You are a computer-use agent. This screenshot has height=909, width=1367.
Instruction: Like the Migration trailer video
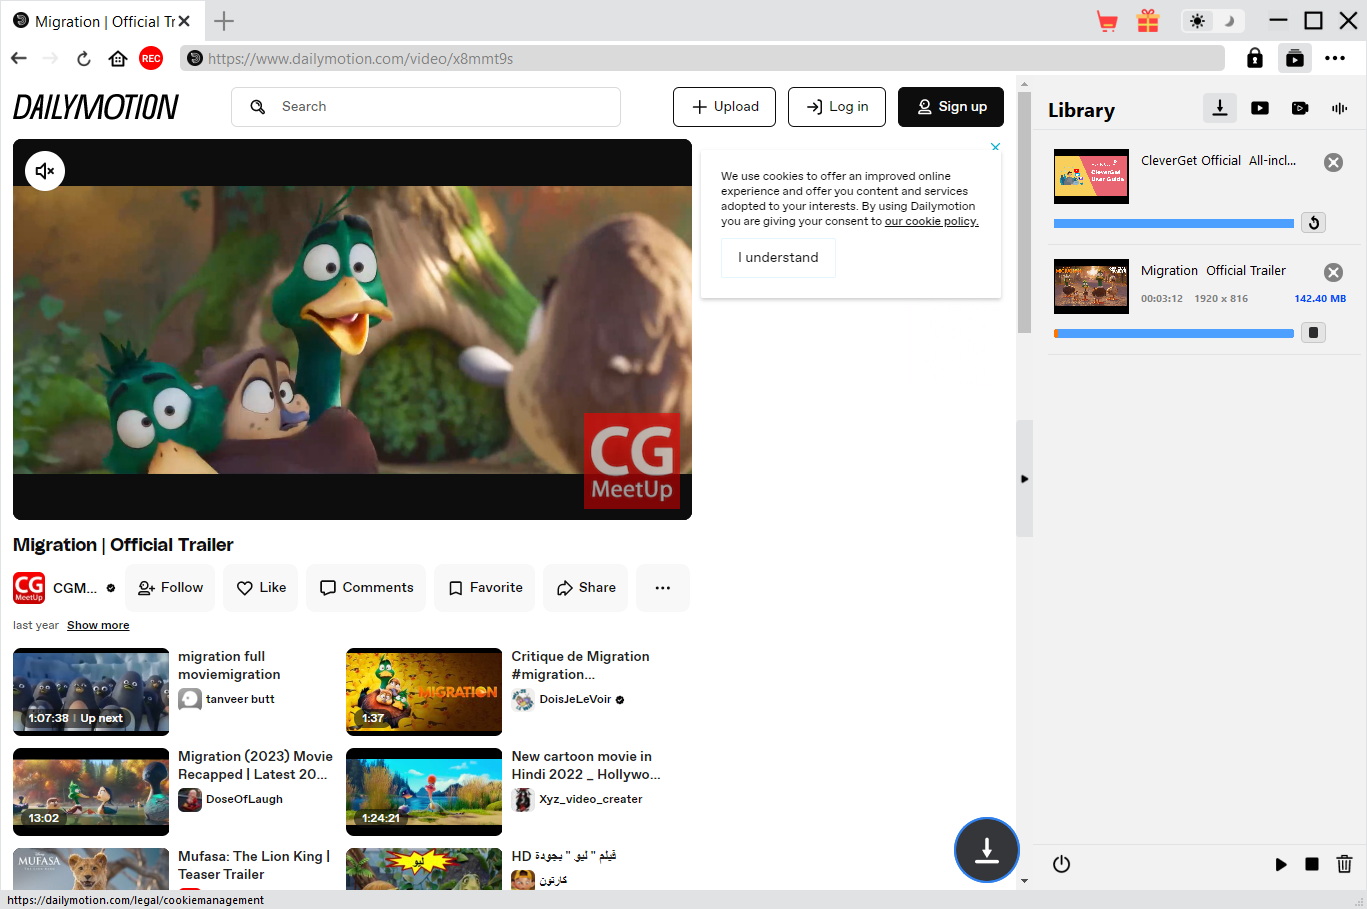(261, 588)
